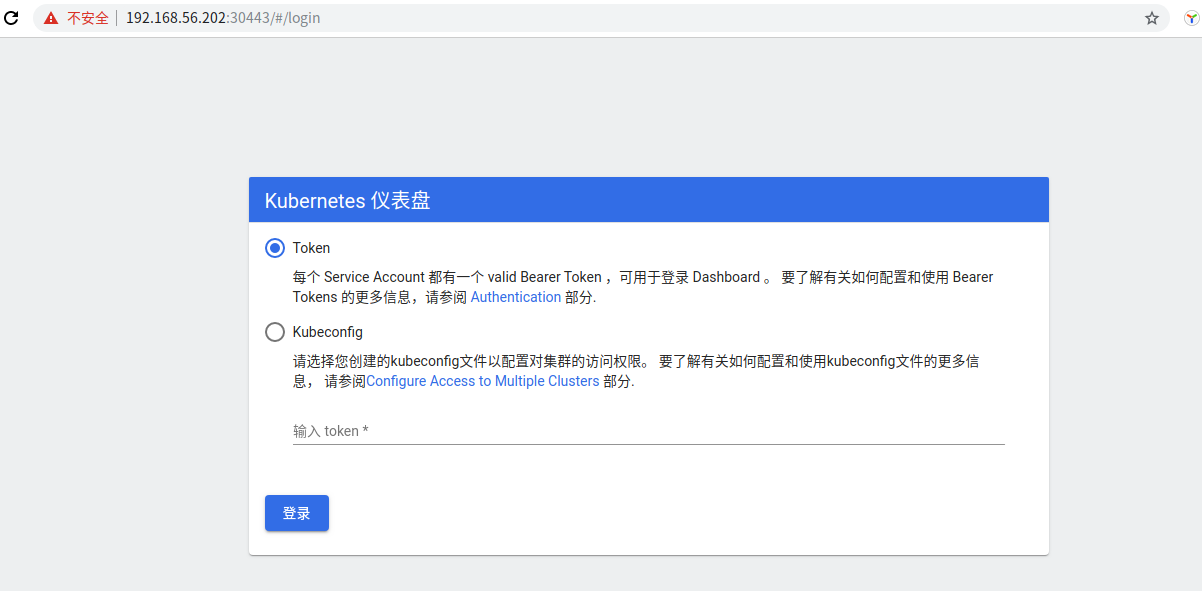This screenshot has width=1202, height=591.
Task: Select the Token radio button
Action: pos(275,248)
